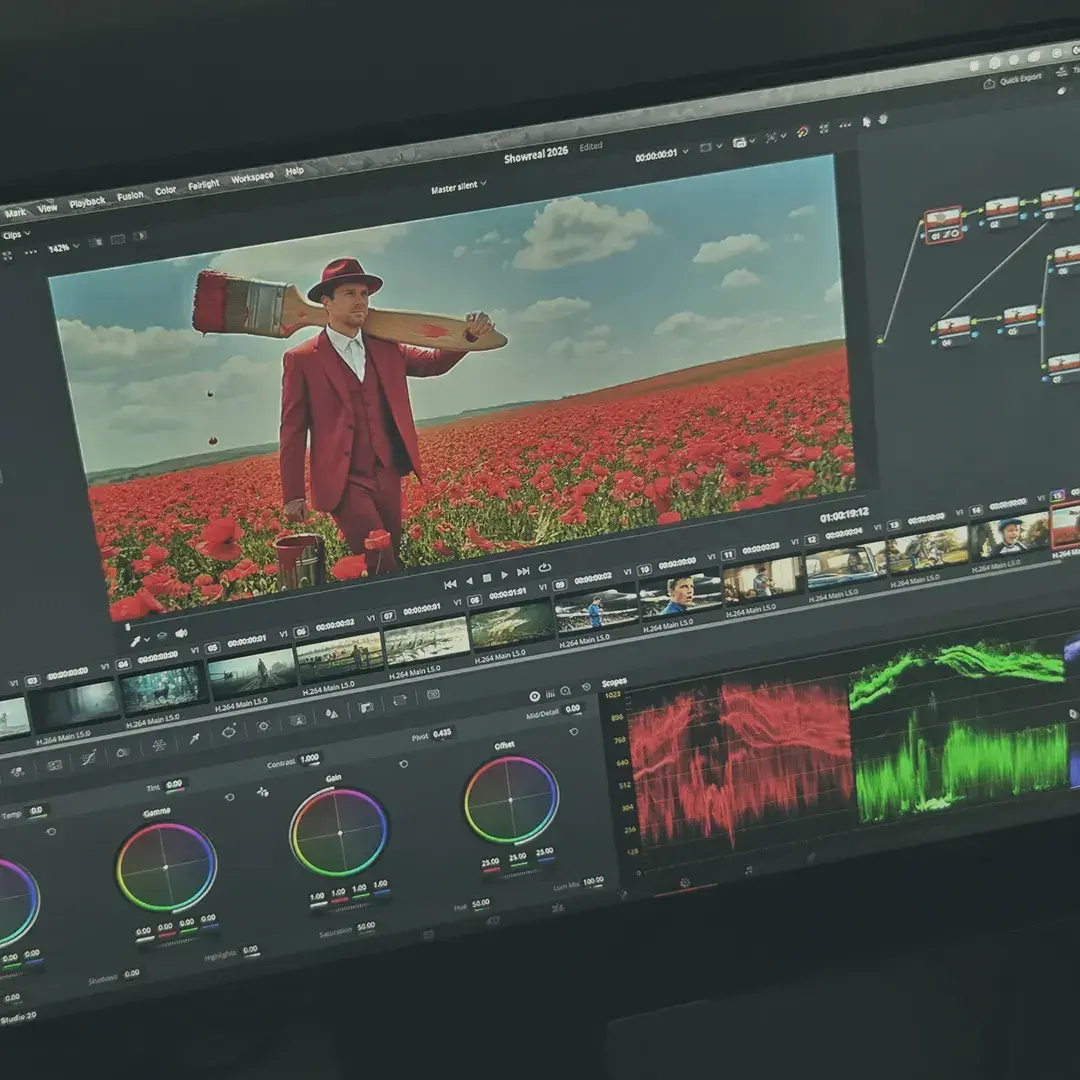This screenshot has height=1080, width=1080.
Task: Select the hand pan tool above viewer
Action: 882,120
